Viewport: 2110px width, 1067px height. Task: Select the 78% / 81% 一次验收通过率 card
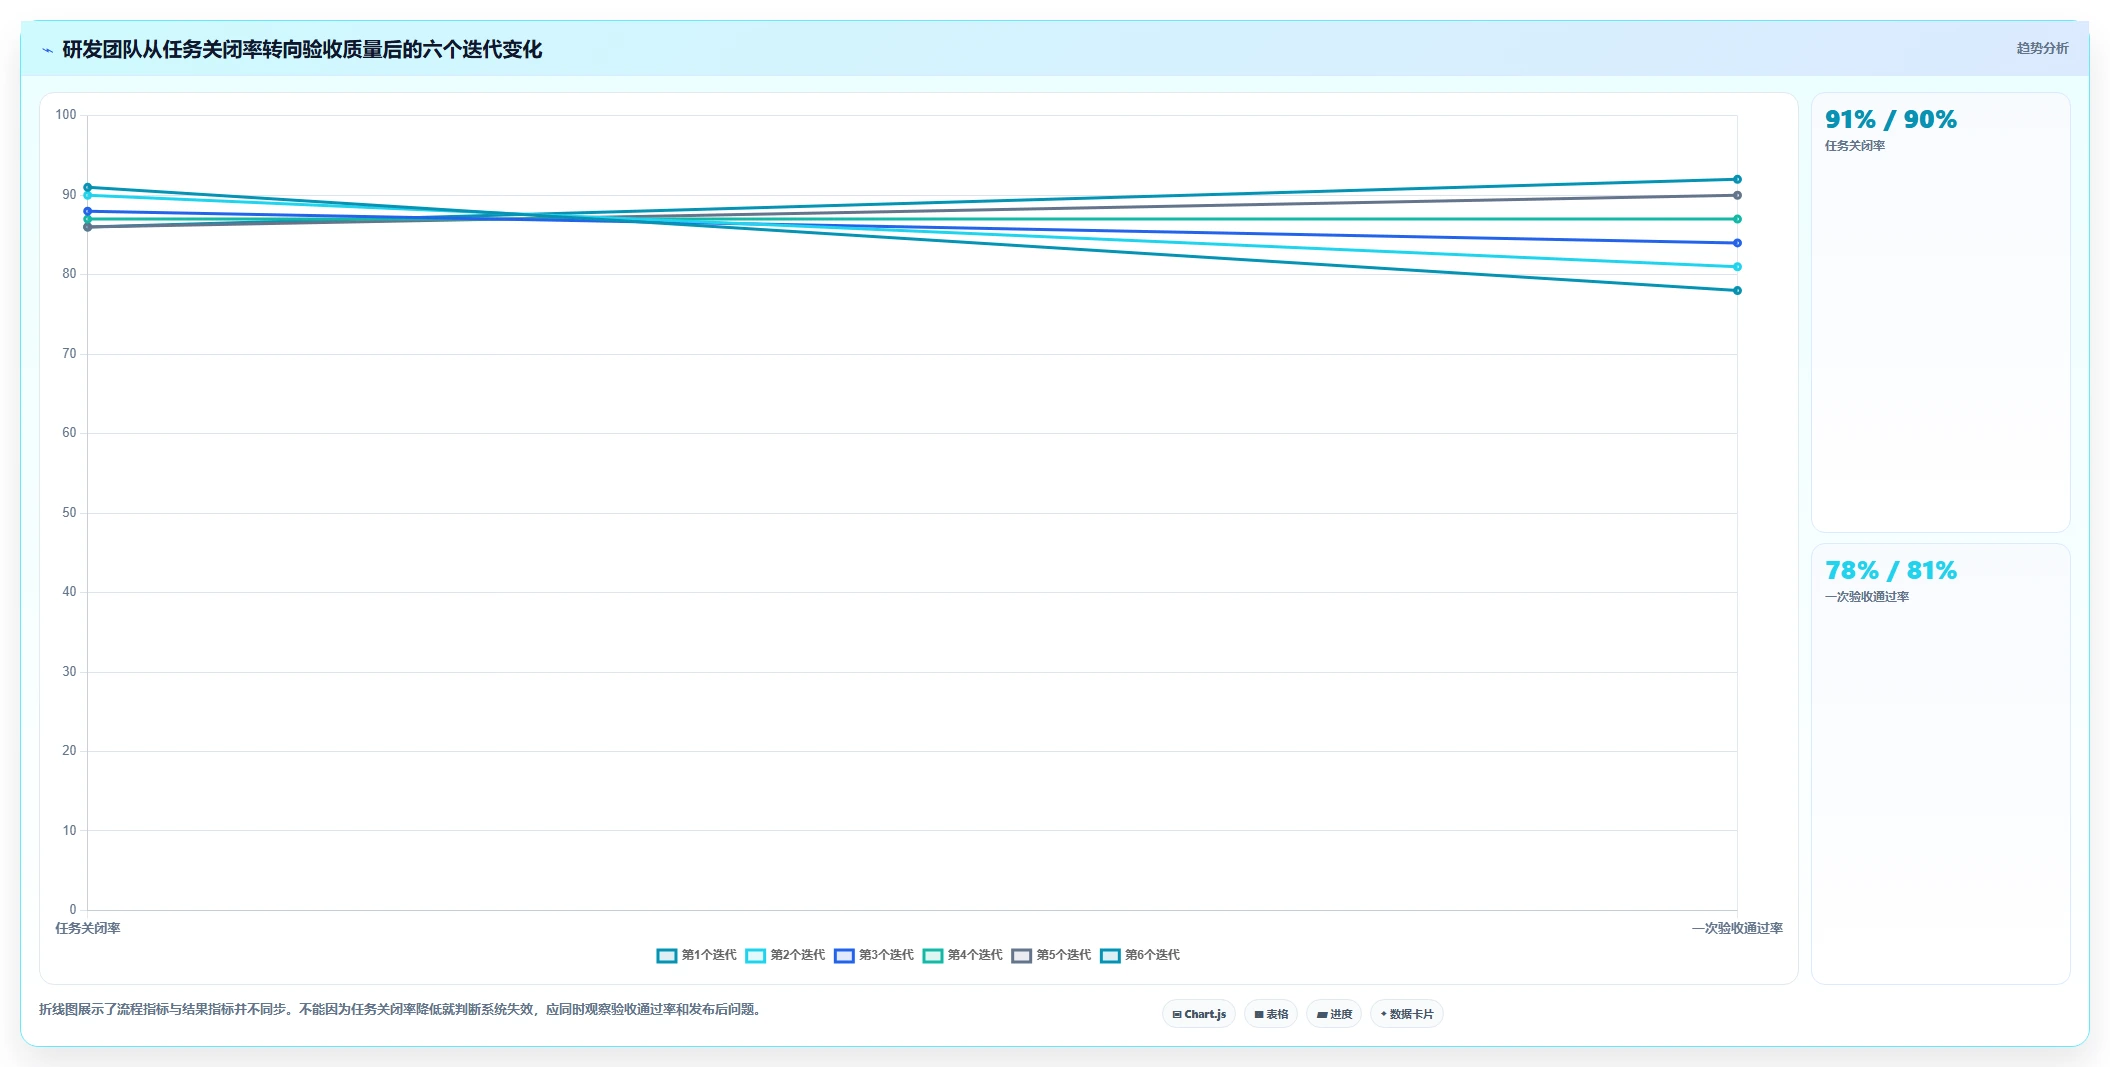[x=1940, y=764]
